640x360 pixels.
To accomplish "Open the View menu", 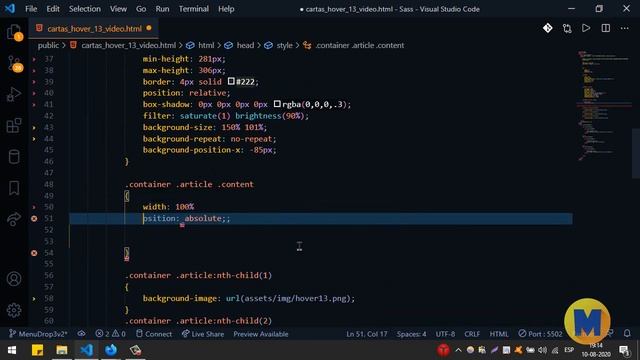I will pyautogui.click(x=118, y=9).
